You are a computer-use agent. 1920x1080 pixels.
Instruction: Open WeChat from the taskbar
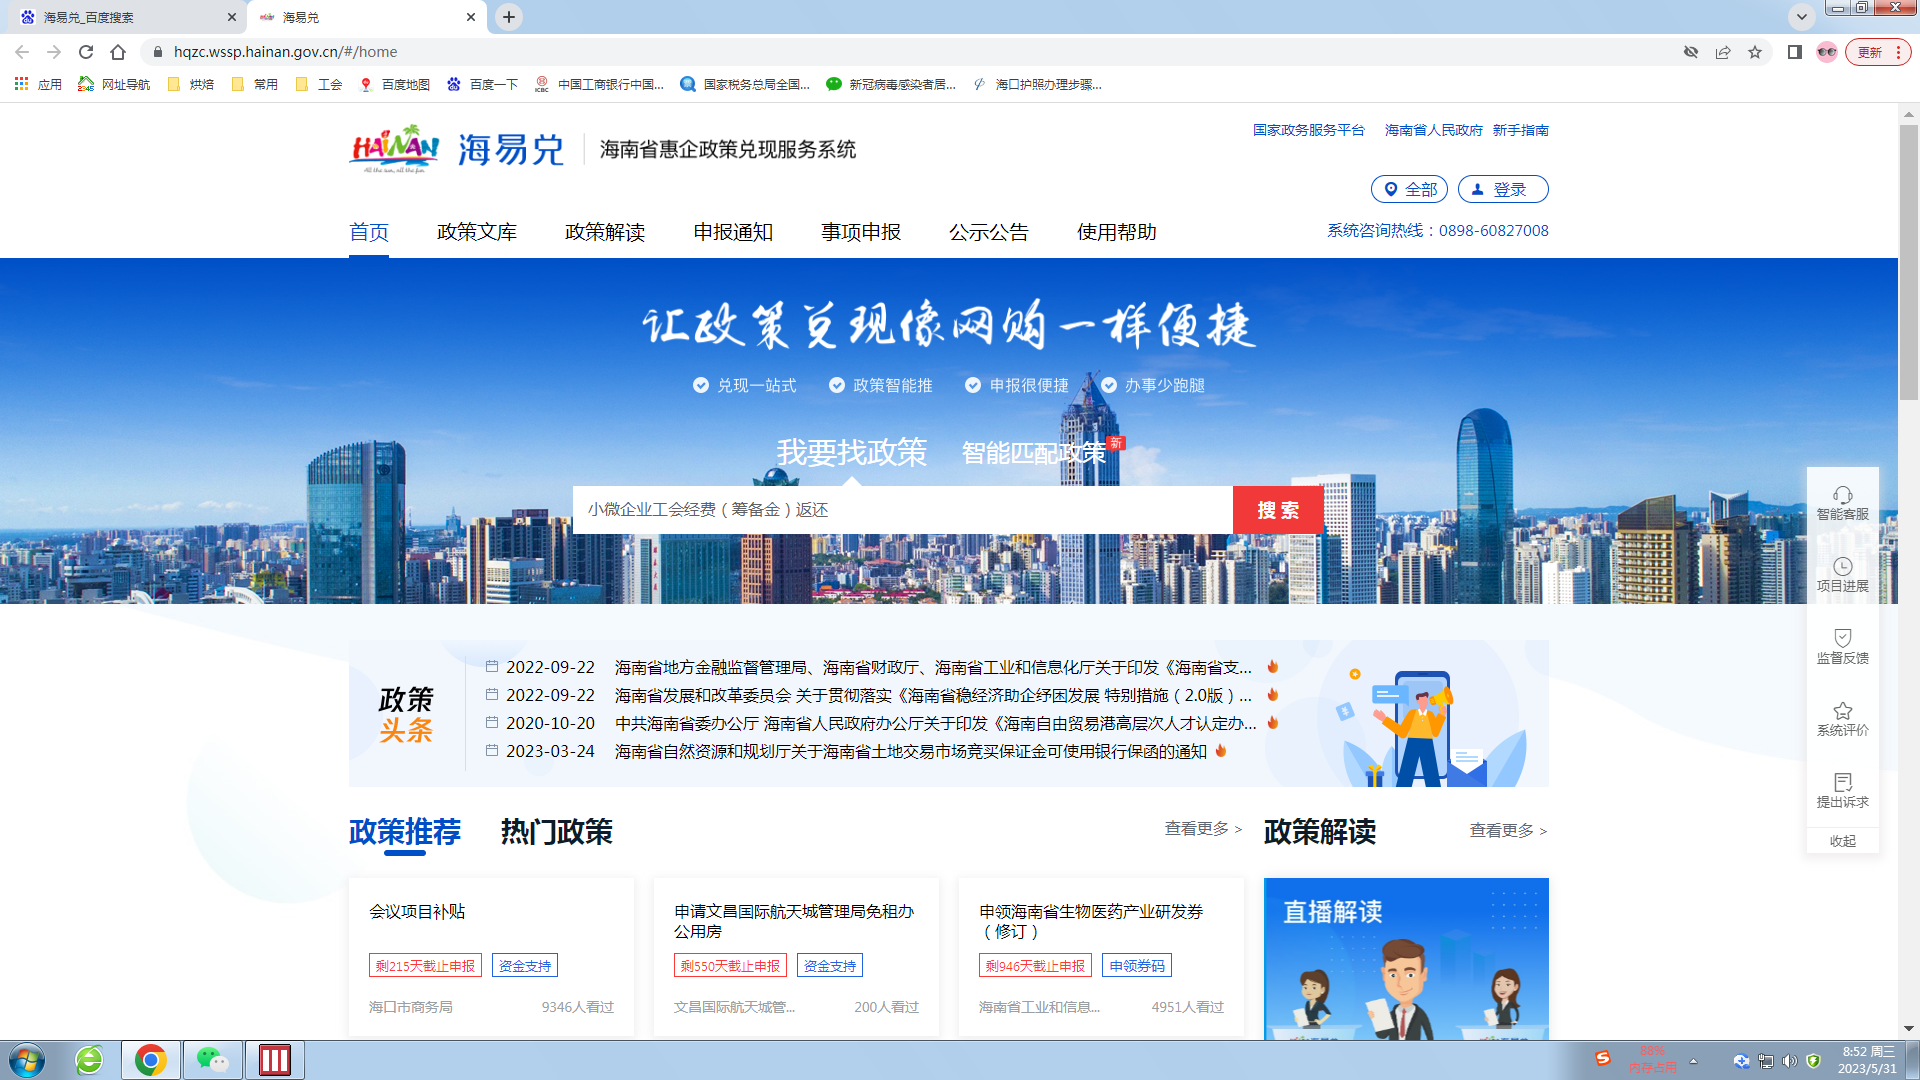pos(213,1060)
